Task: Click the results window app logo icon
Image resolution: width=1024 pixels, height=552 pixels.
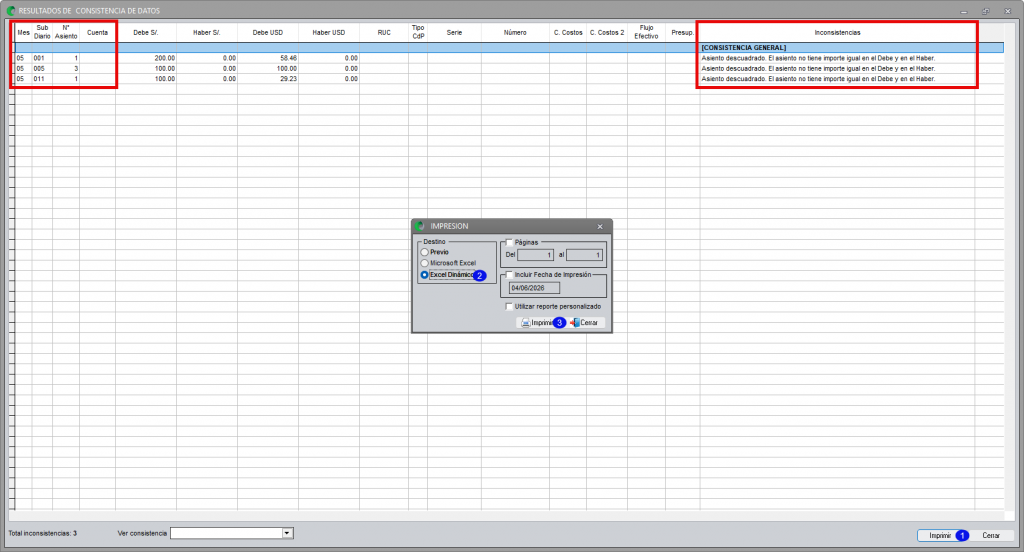Action: tap(10, 10)
